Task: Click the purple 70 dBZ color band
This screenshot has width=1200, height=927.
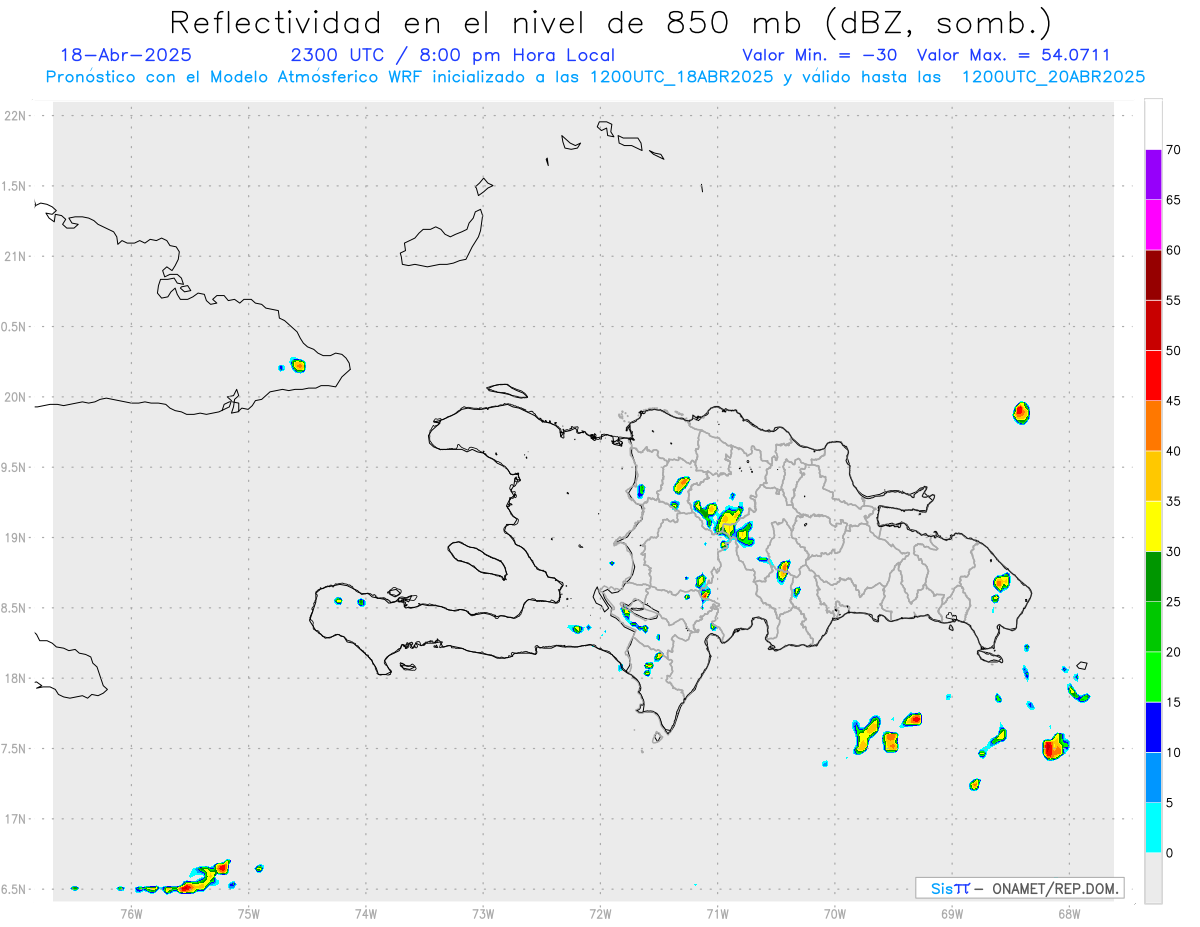Action: pos(1153,175)
